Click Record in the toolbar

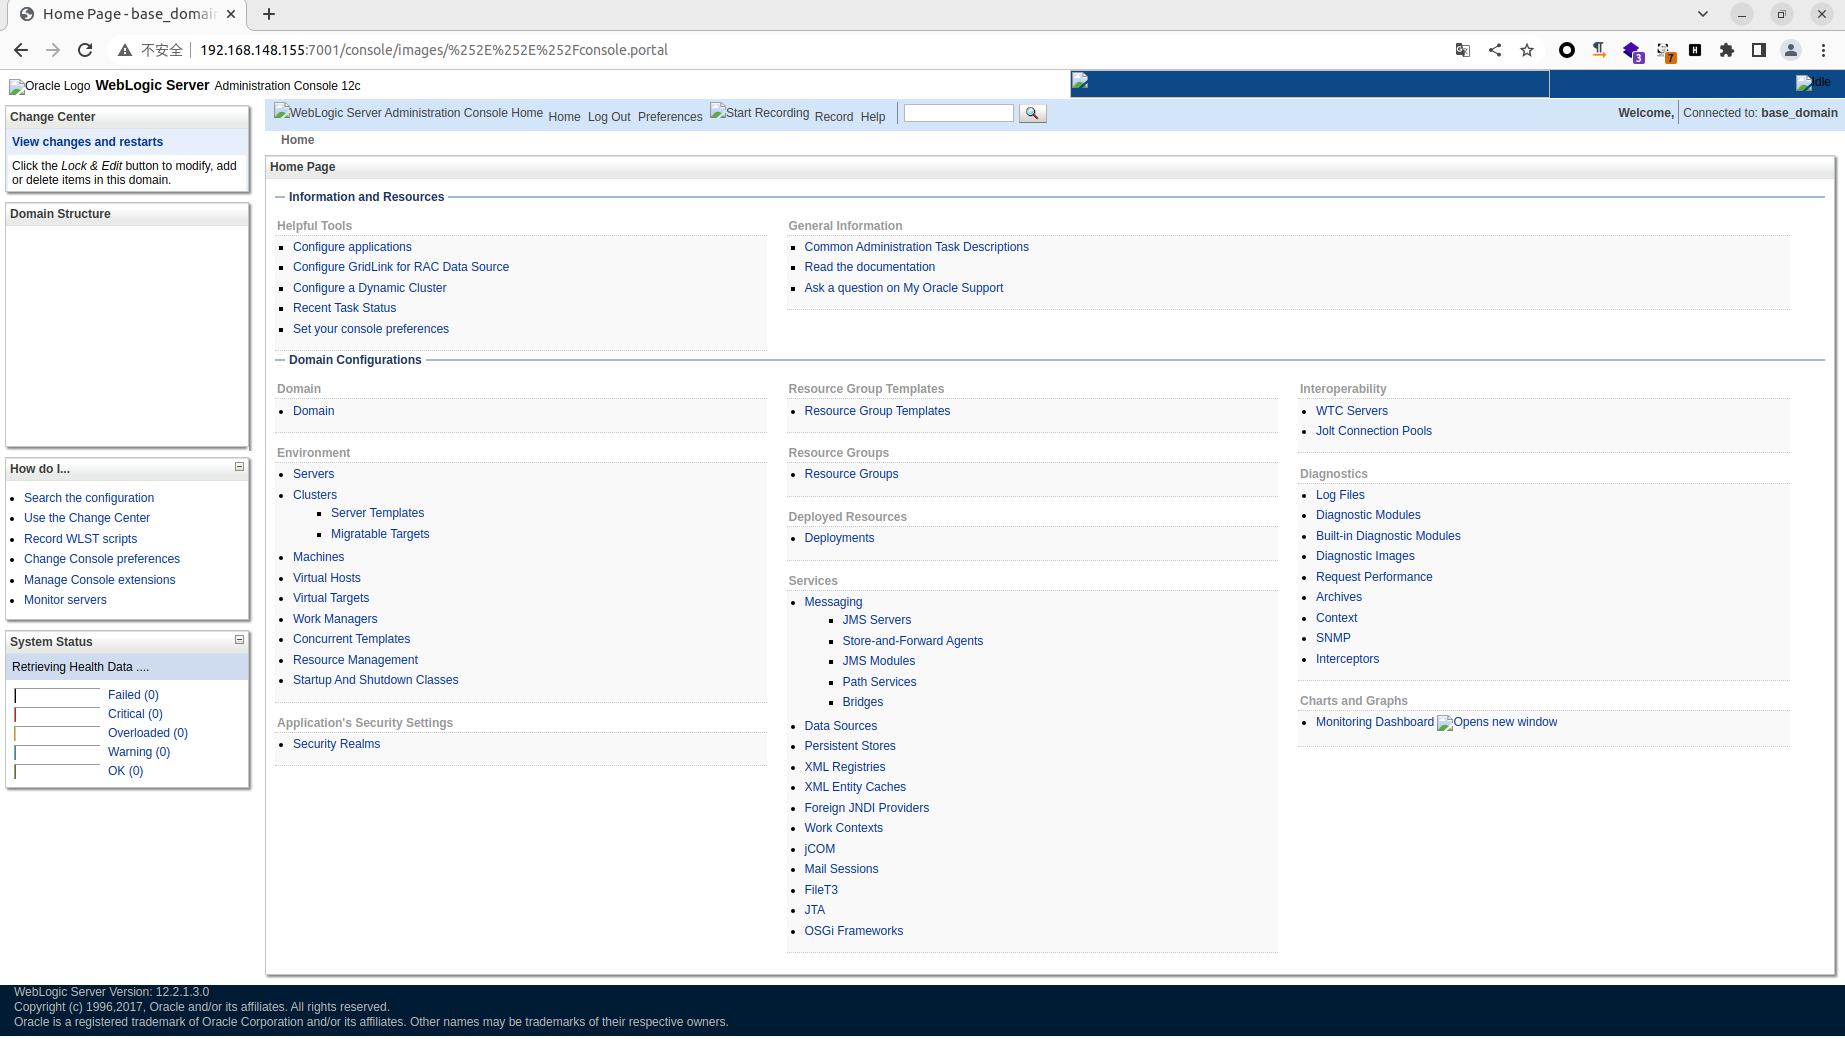[x=834, y=117]
